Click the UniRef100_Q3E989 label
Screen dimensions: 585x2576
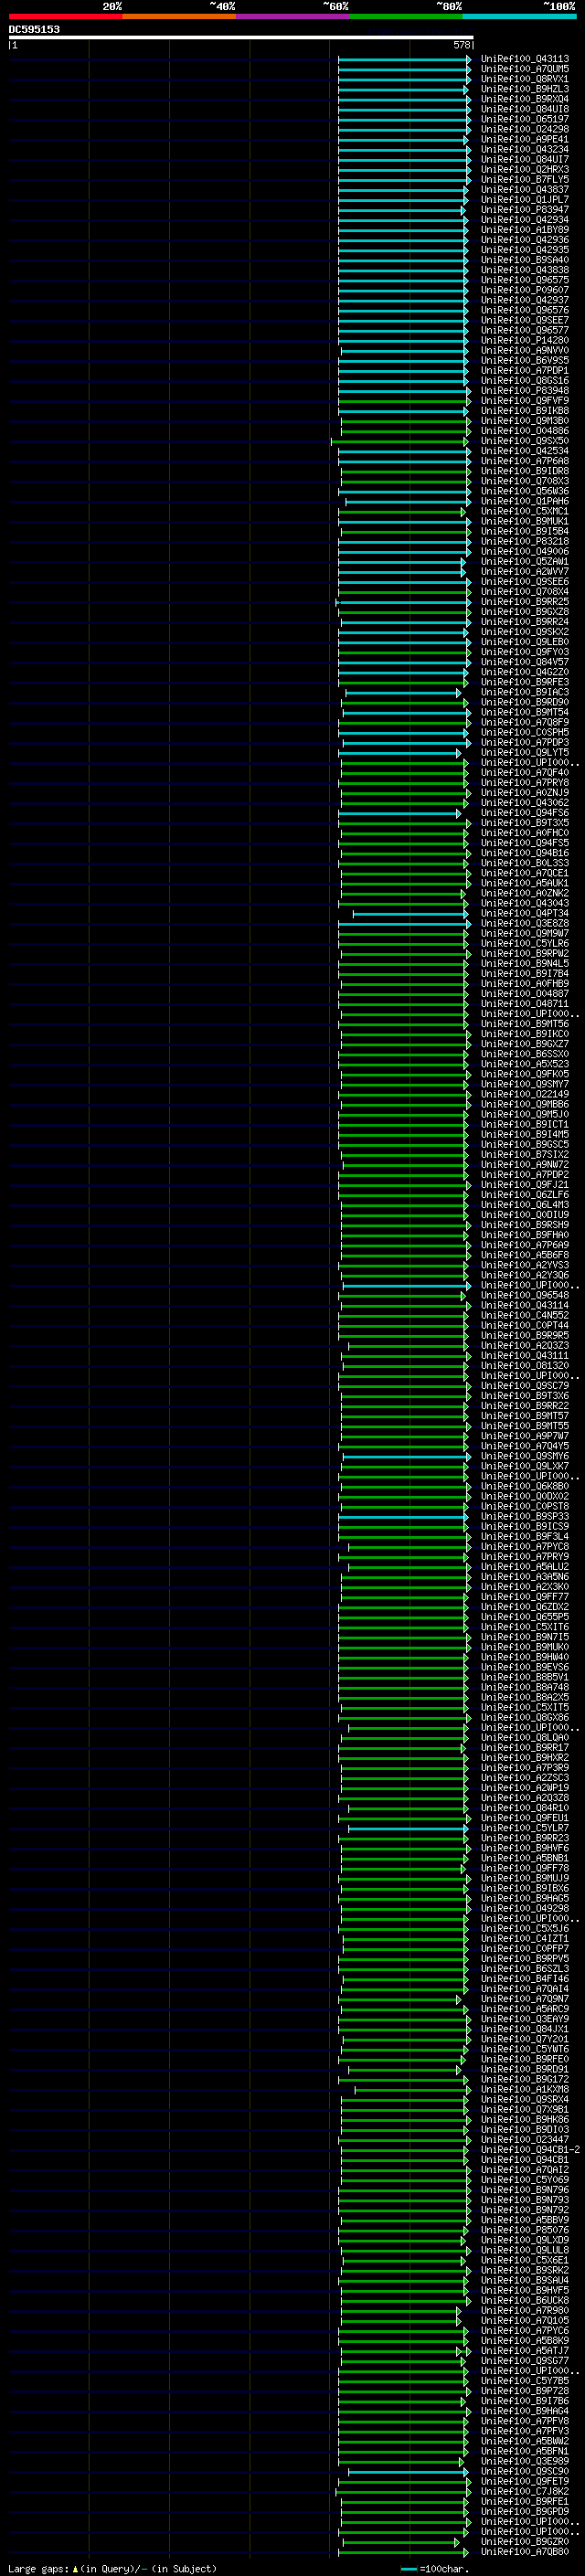(525, 2461)
